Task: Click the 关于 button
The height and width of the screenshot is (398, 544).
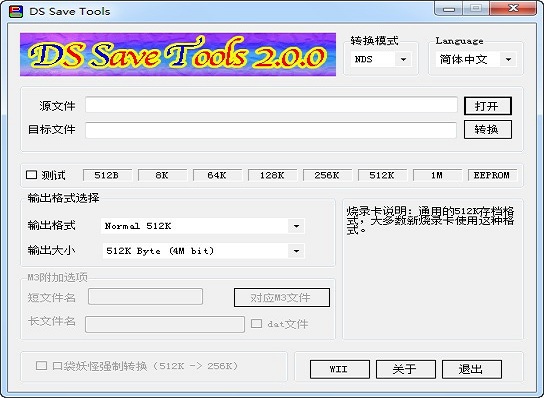Action: [406, 369]
